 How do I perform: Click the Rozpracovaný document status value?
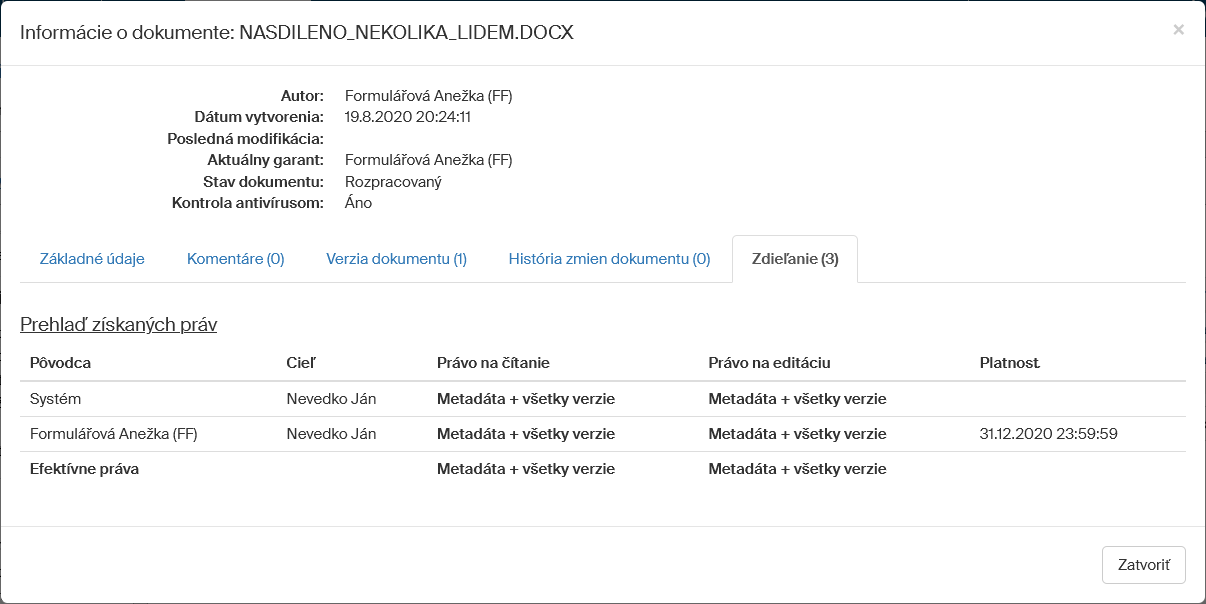[393, 182]
